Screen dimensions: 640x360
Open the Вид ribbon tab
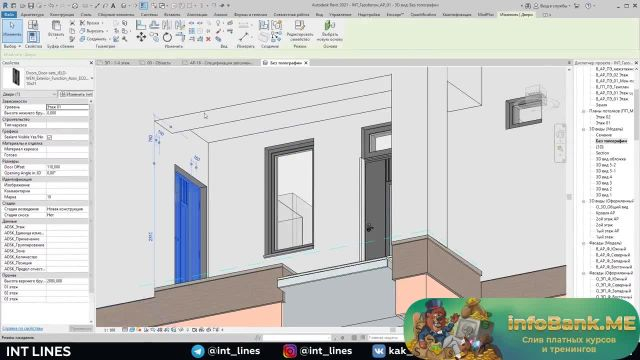point(319,15)
